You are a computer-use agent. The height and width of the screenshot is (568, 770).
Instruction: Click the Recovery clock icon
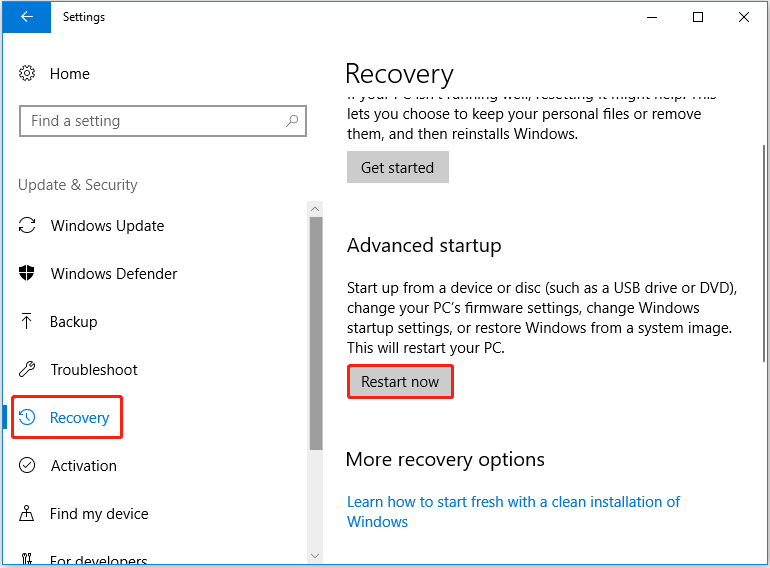(27, 417)
